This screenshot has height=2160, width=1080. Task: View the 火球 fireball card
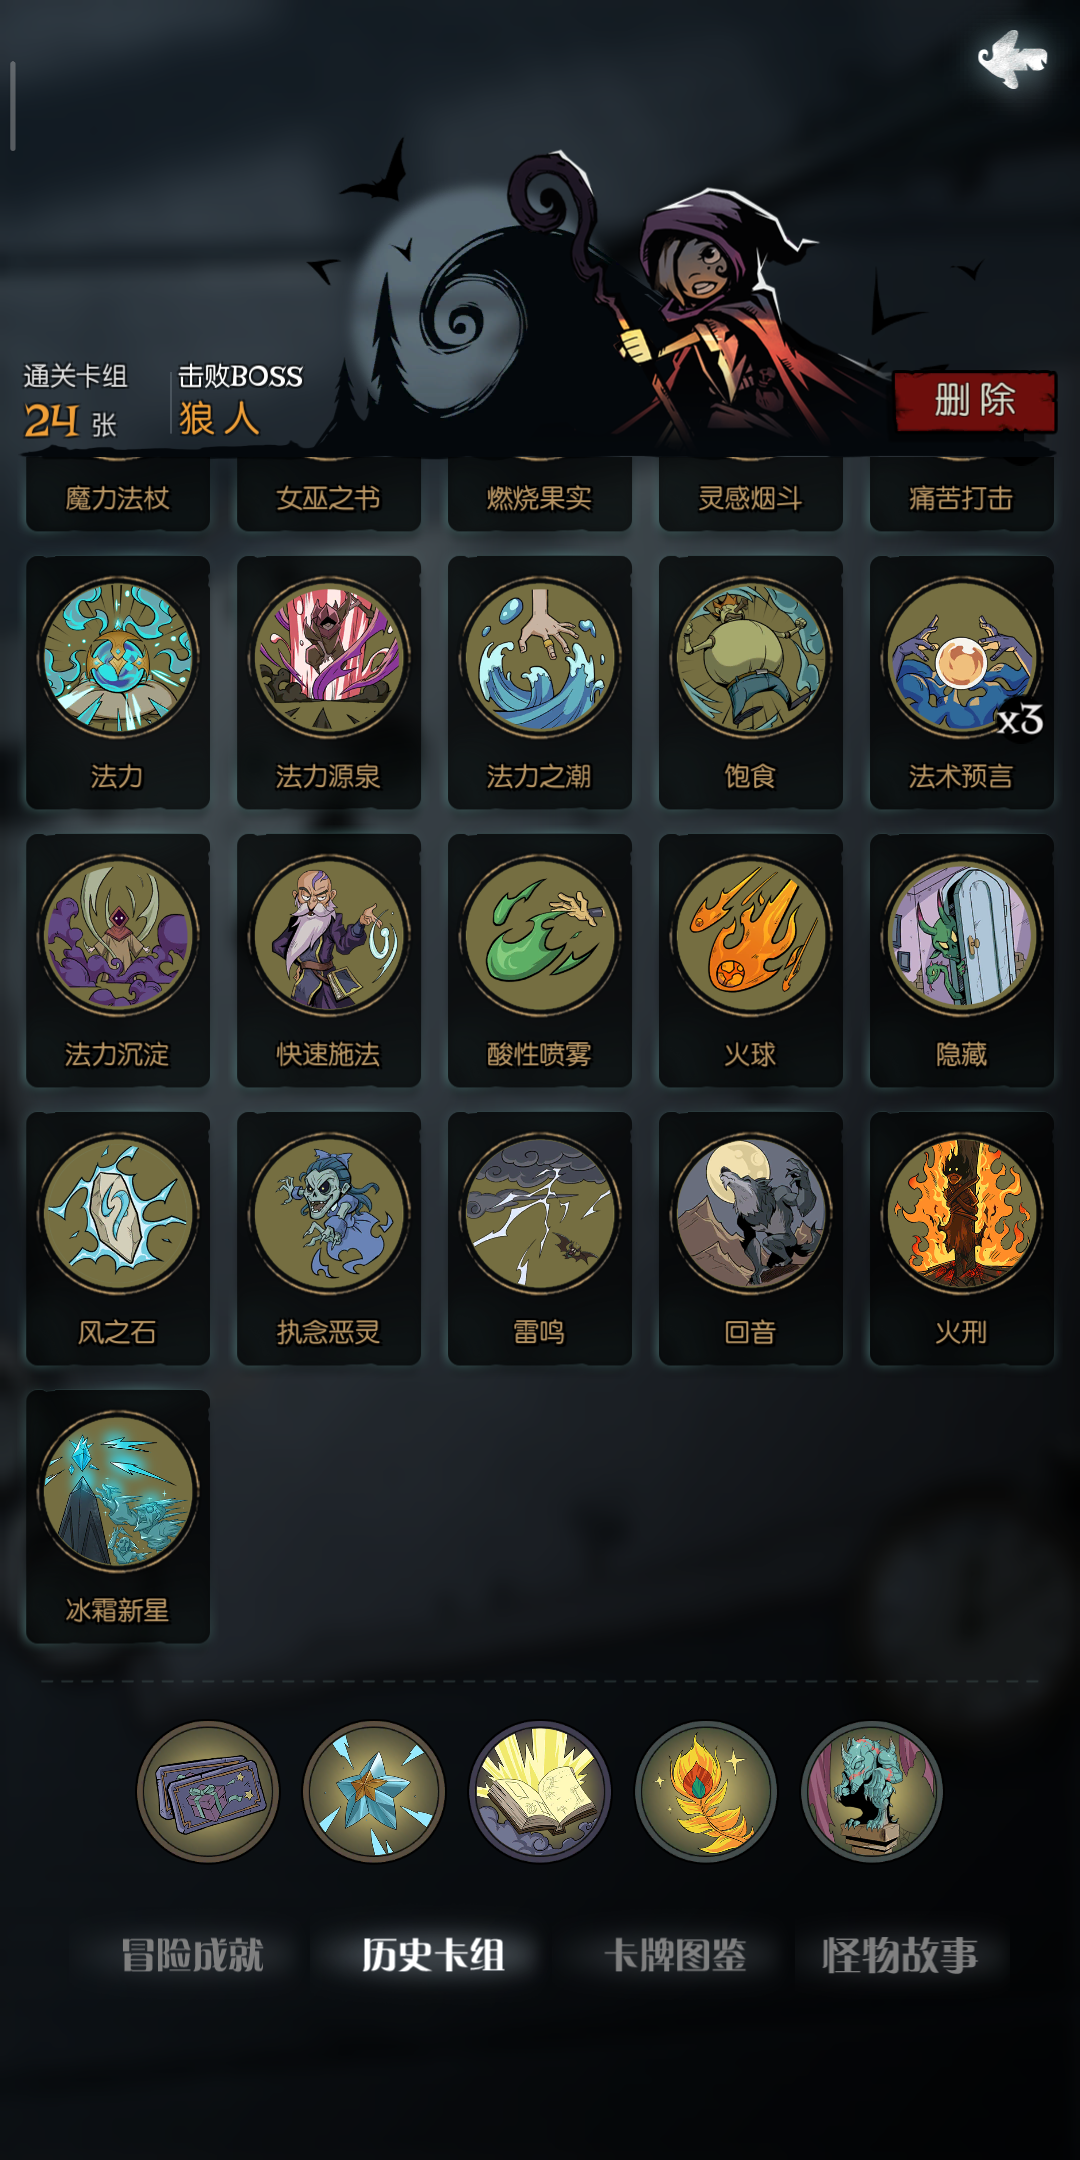click(751, 960)
